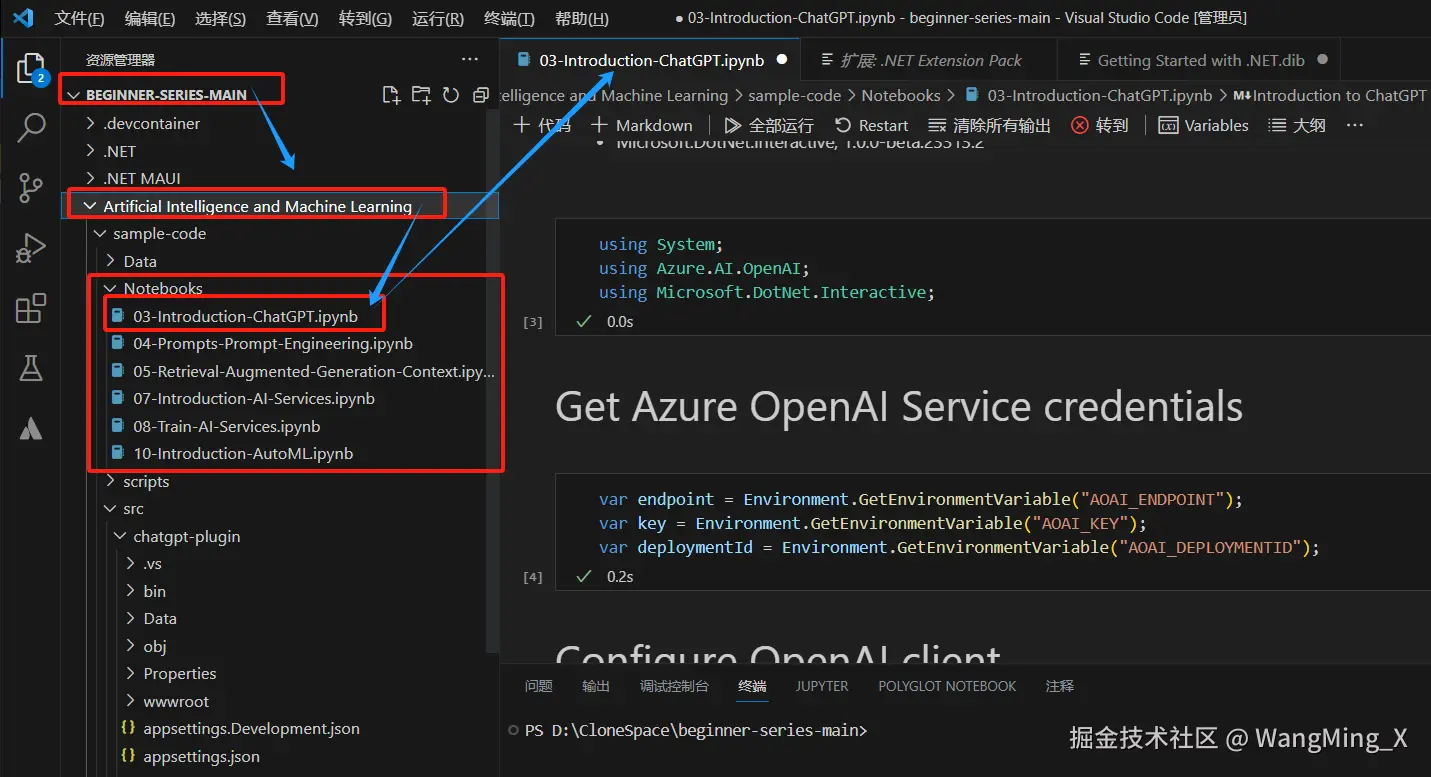Screen dimensions: 1431x777
Task: Open 10-Introduction-AutoML.ipynb file
Action: (243, 453)
